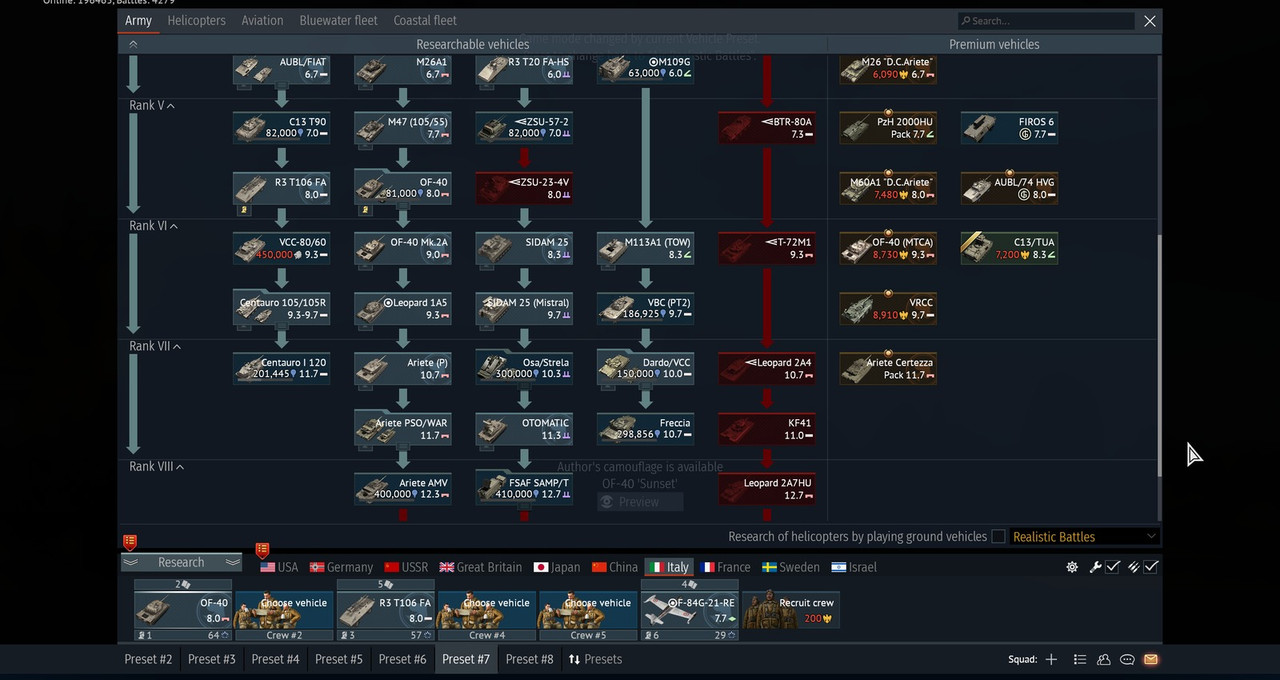The image size is (1280, 680).
Task: Switch to the Aviation tab
Action: 262,20
